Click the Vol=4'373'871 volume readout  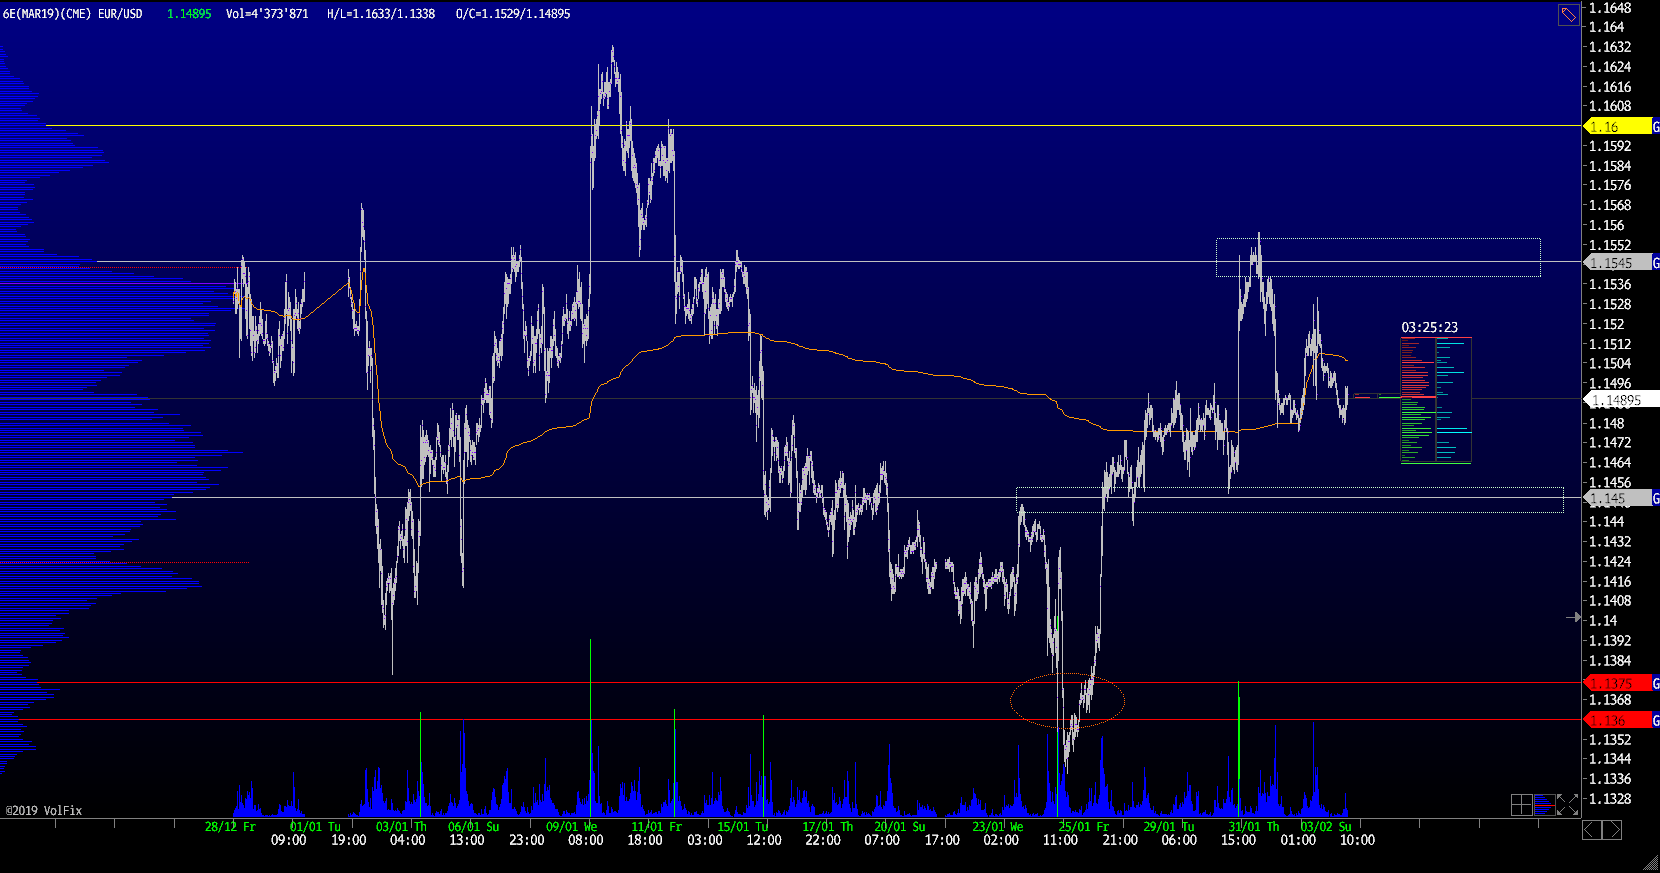(x=267, y=14)
